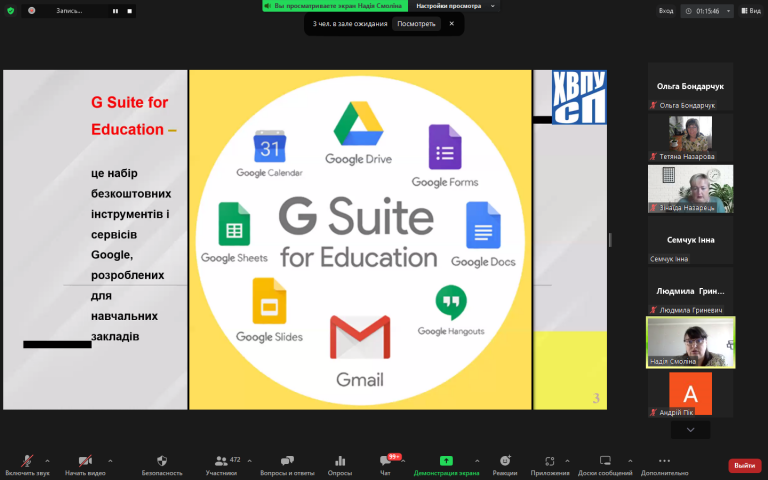
Task: Open Дополнительно more menu
Action: coord(665,465)
